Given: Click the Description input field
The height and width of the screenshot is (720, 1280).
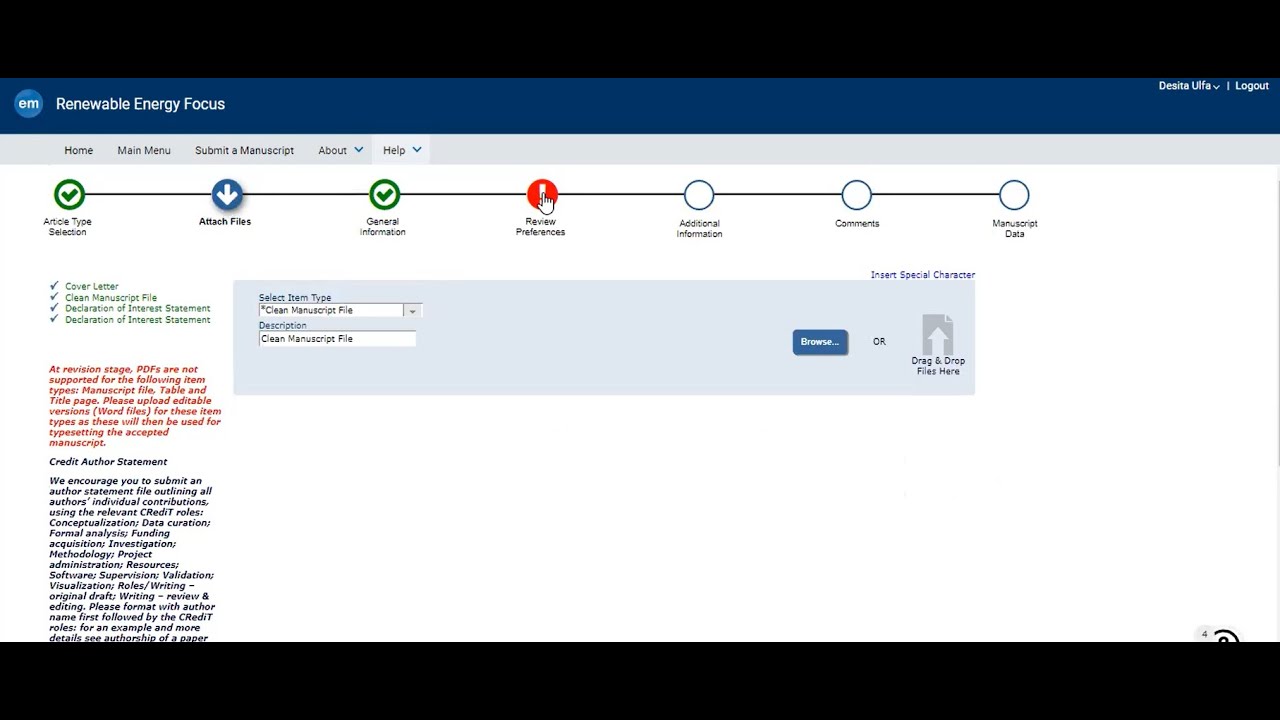Looking at the screenshot, I should 337,339.
